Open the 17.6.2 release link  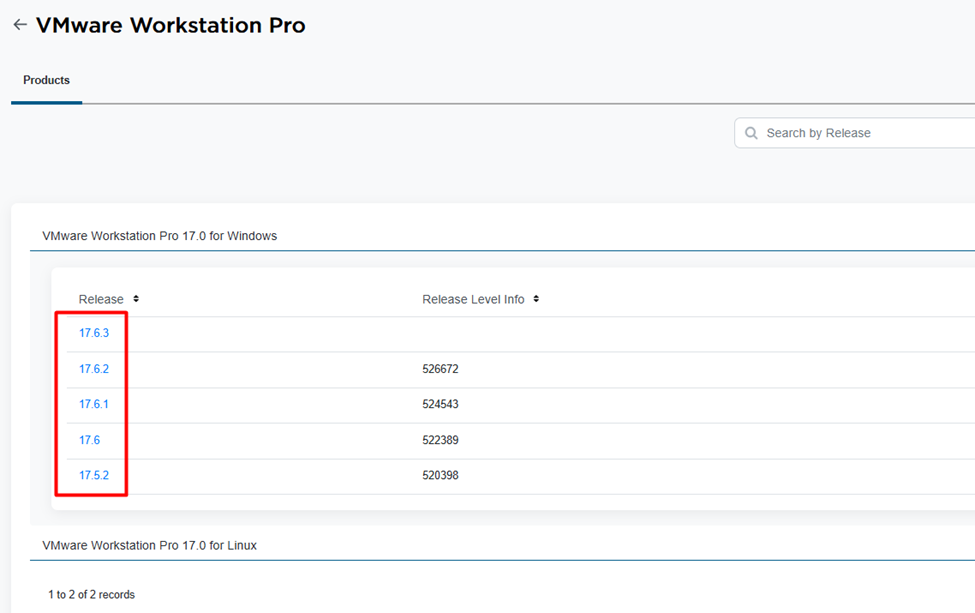point(94,369)
